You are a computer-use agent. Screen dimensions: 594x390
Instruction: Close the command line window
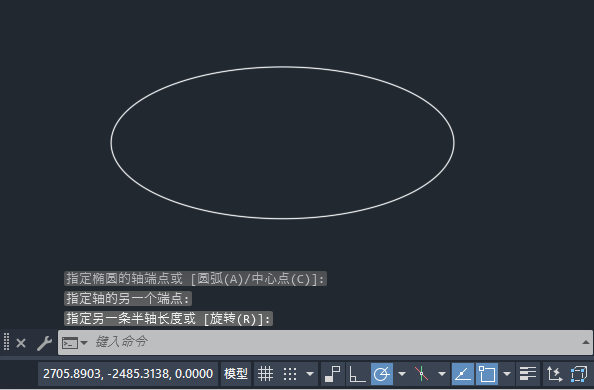coord(21,343)
